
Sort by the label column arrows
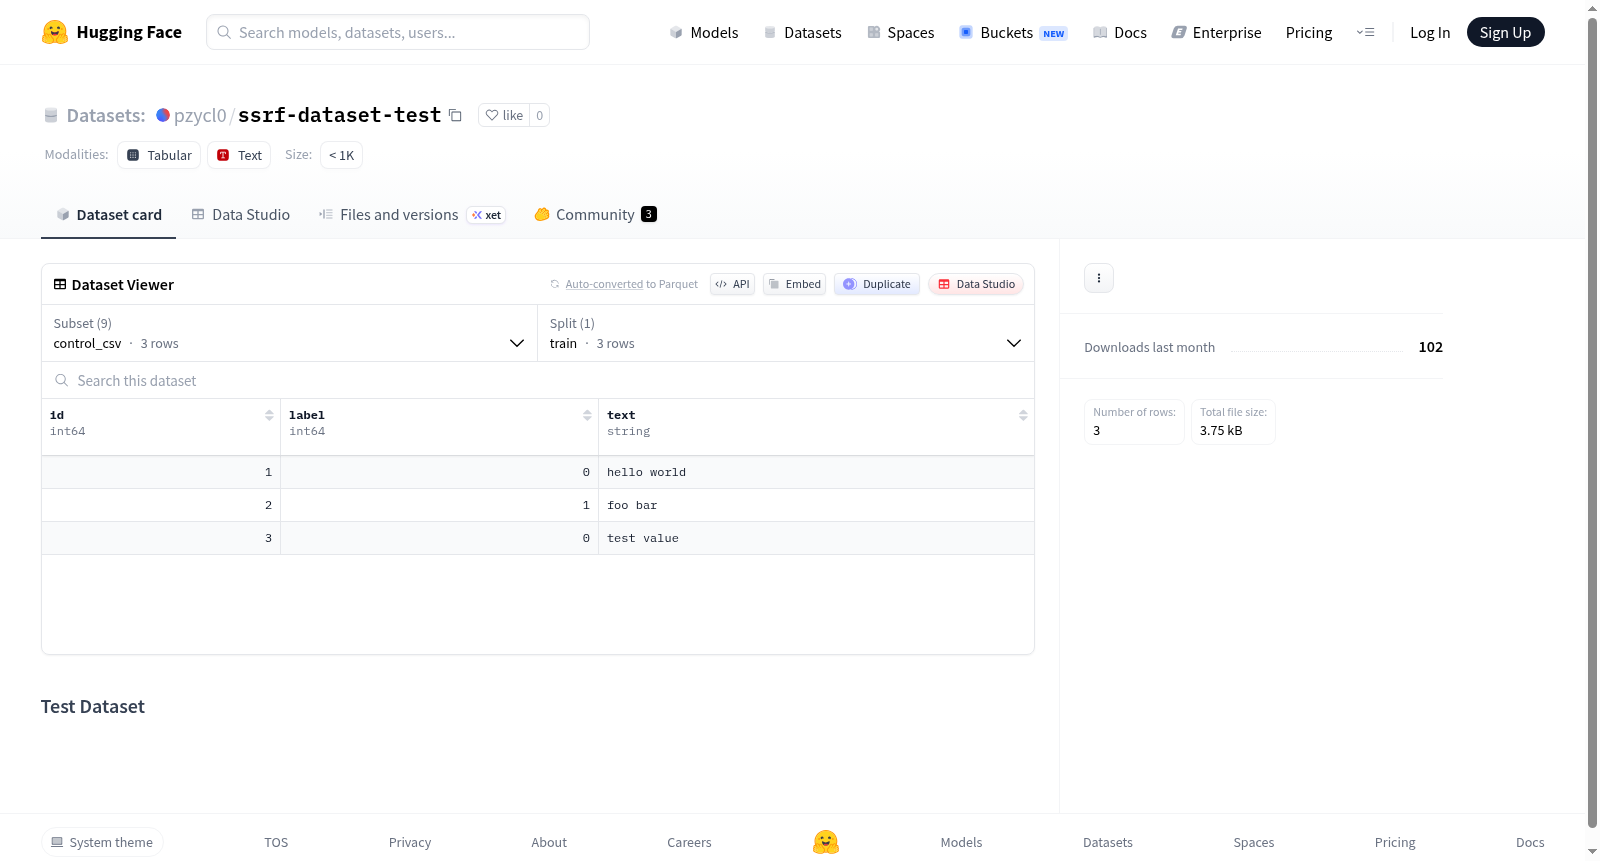(x=587, y=415)
